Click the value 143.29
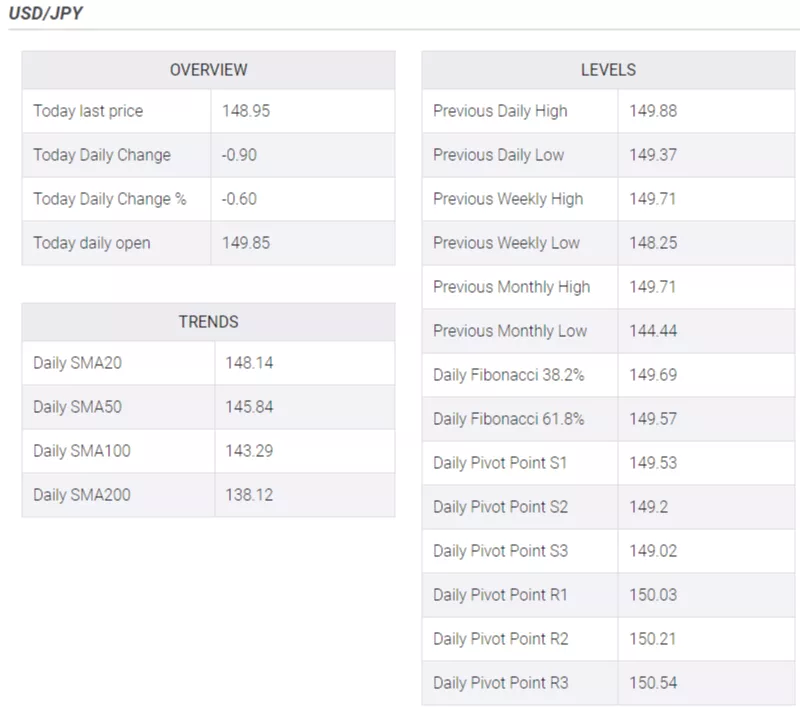This screenshot has width=800, height=712. click(249, 450)
